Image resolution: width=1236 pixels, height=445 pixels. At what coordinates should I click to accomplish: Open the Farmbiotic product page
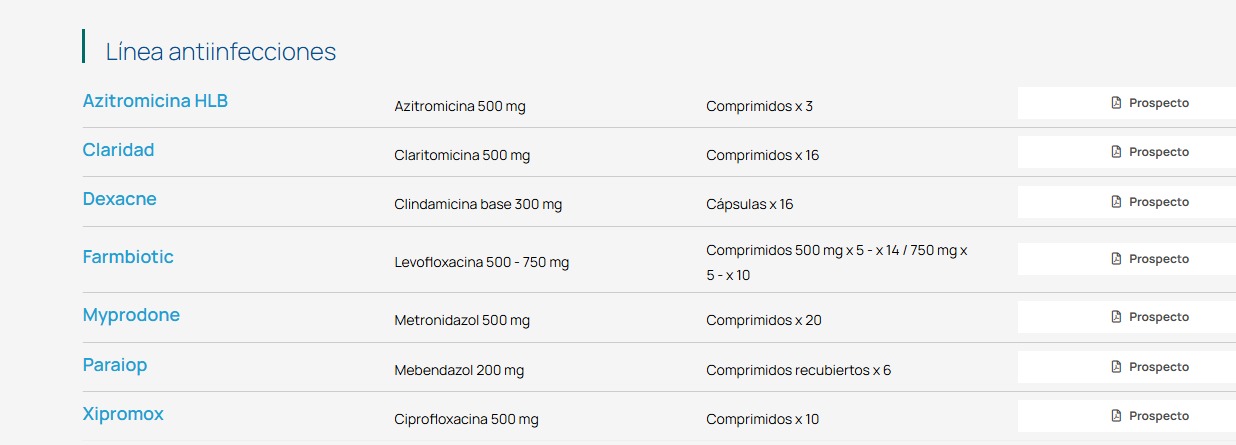point(128,257)
